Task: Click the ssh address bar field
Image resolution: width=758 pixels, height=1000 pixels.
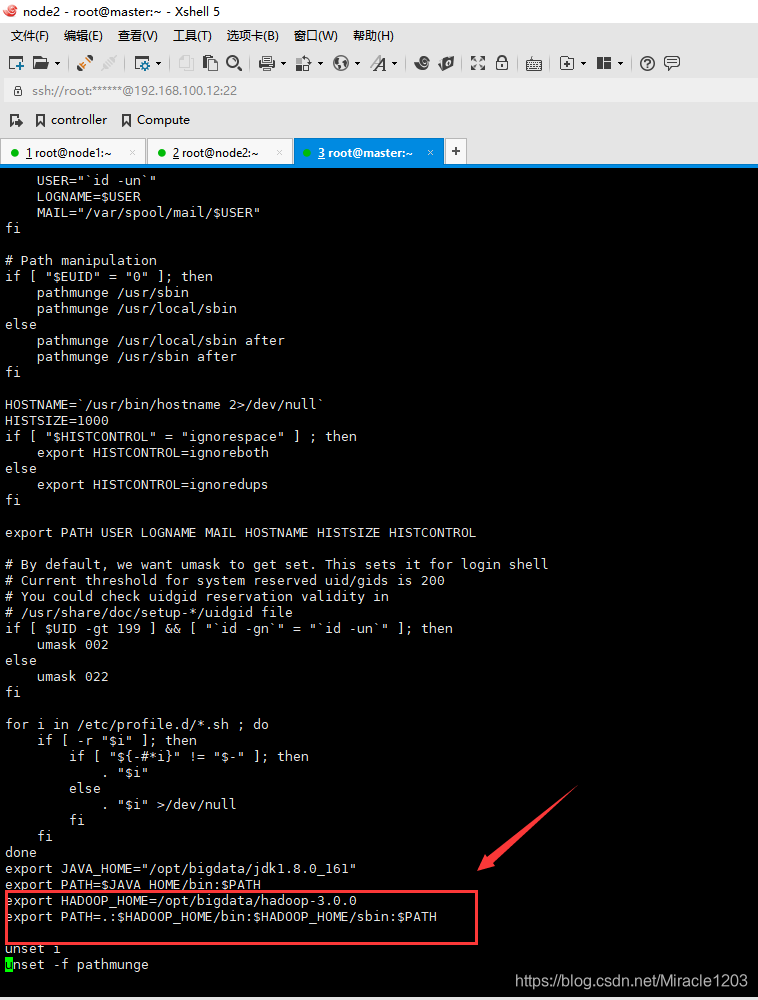Action: coord(383,91)
